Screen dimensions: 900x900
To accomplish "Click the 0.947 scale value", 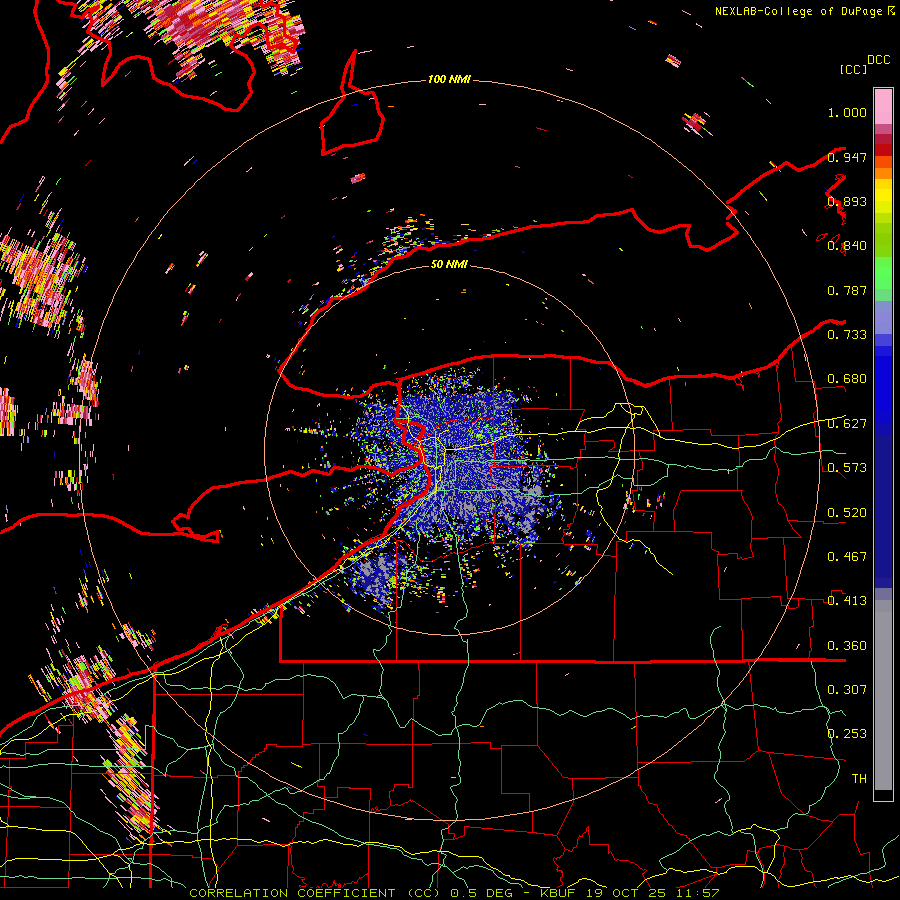I will (x=847, y=157).
